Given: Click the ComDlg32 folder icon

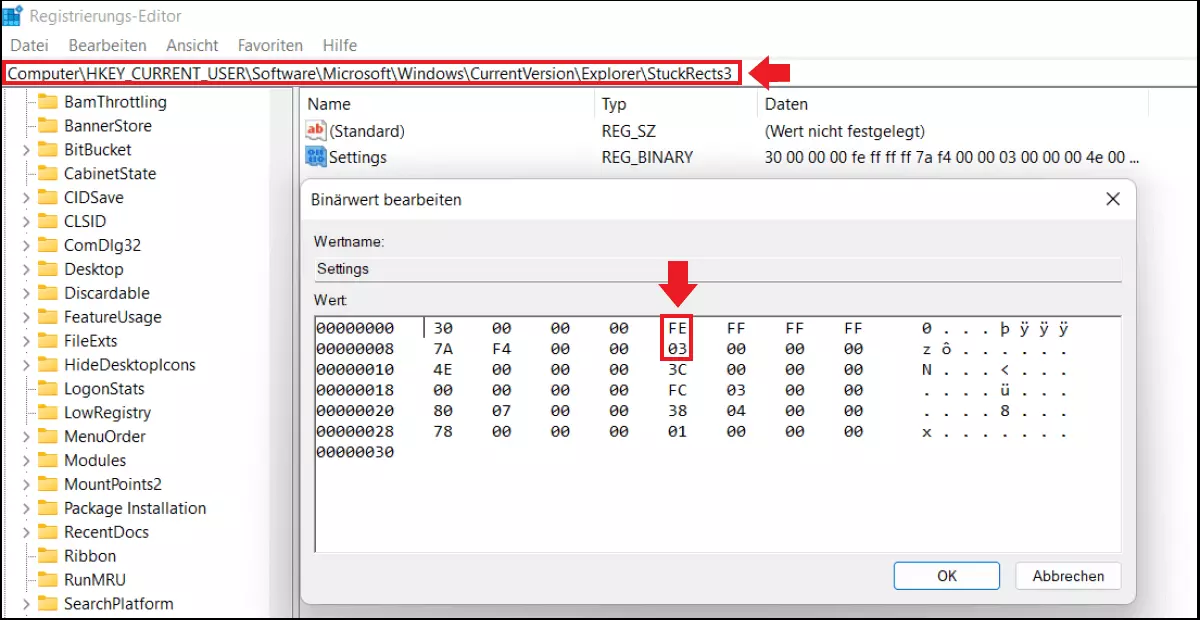Looking at the screenshot, I should point(48,246).
